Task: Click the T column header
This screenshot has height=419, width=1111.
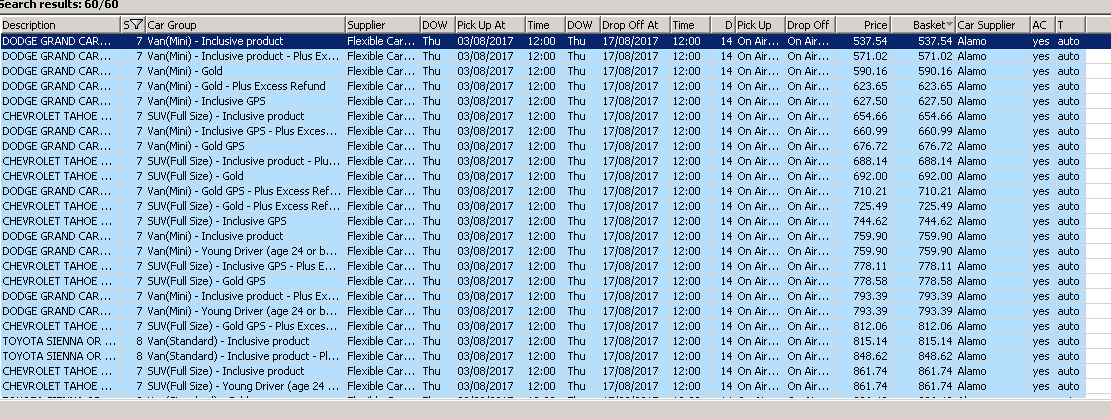Action: click(x=1071, y=26)
